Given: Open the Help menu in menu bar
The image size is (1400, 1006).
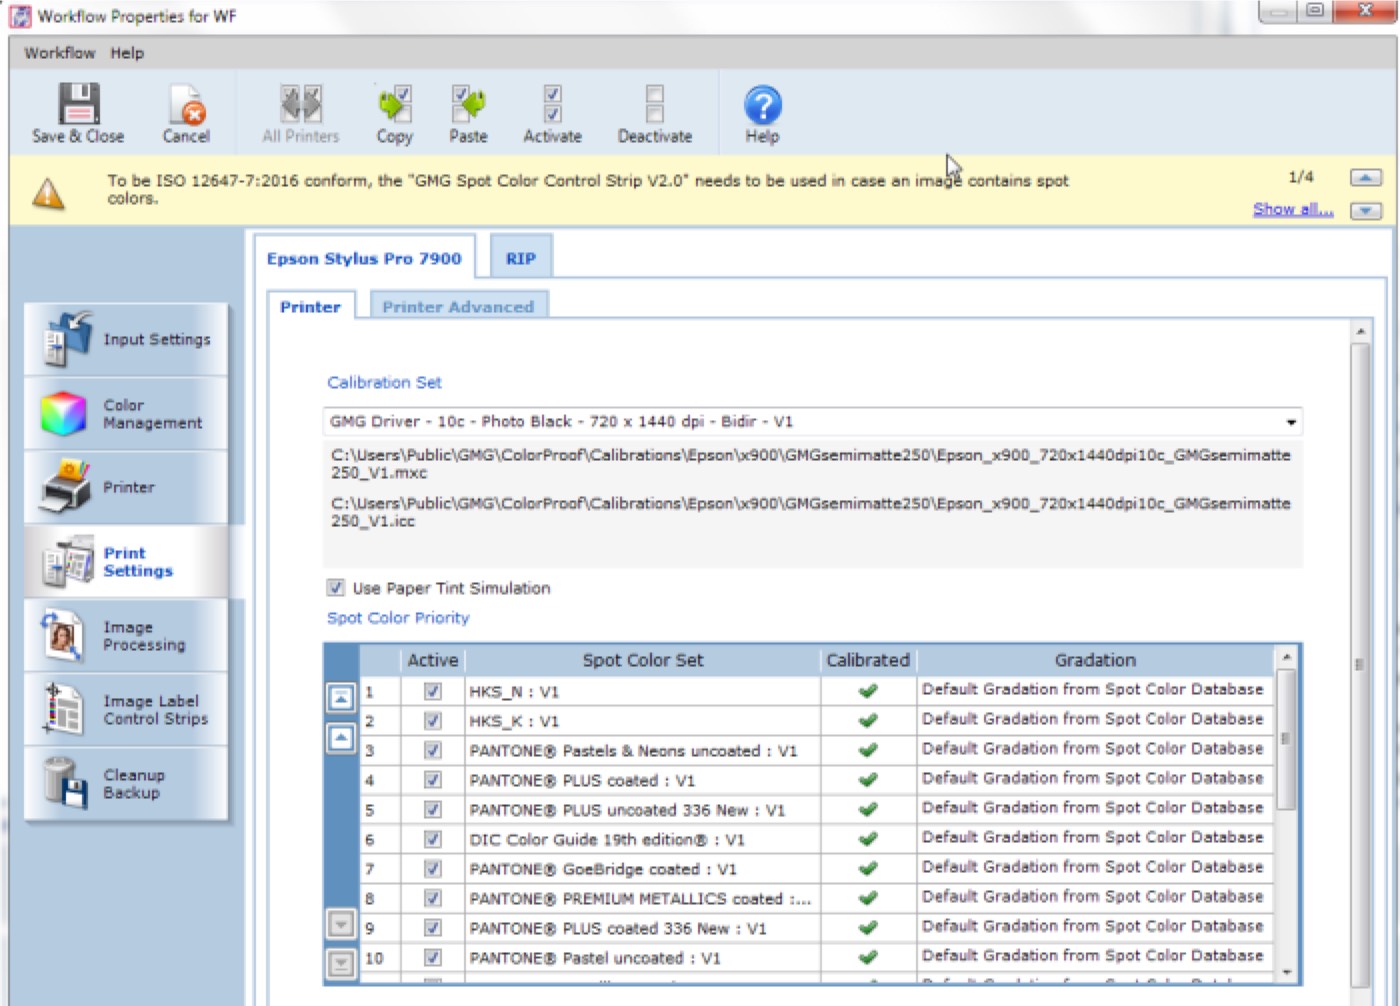Looking at the screenshot, I should click(127, 53).
